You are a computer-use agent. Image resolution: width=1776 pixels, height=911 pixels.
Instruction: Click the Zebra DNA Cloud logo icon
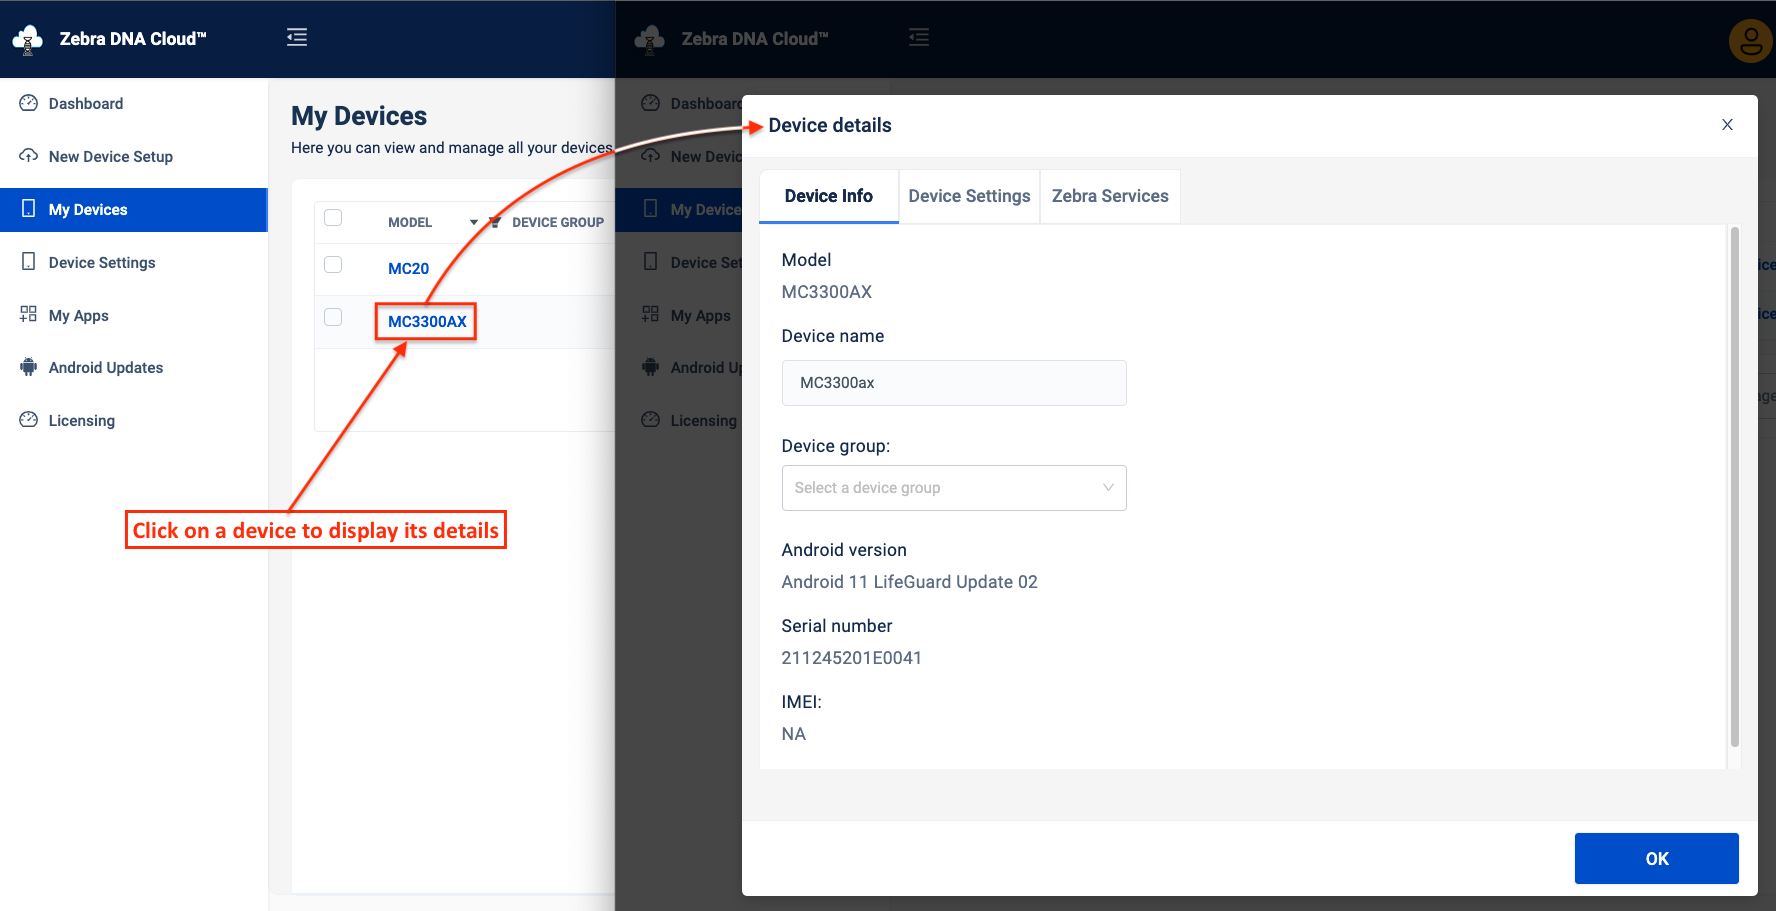pyautogui.click(x=28, y=39)
